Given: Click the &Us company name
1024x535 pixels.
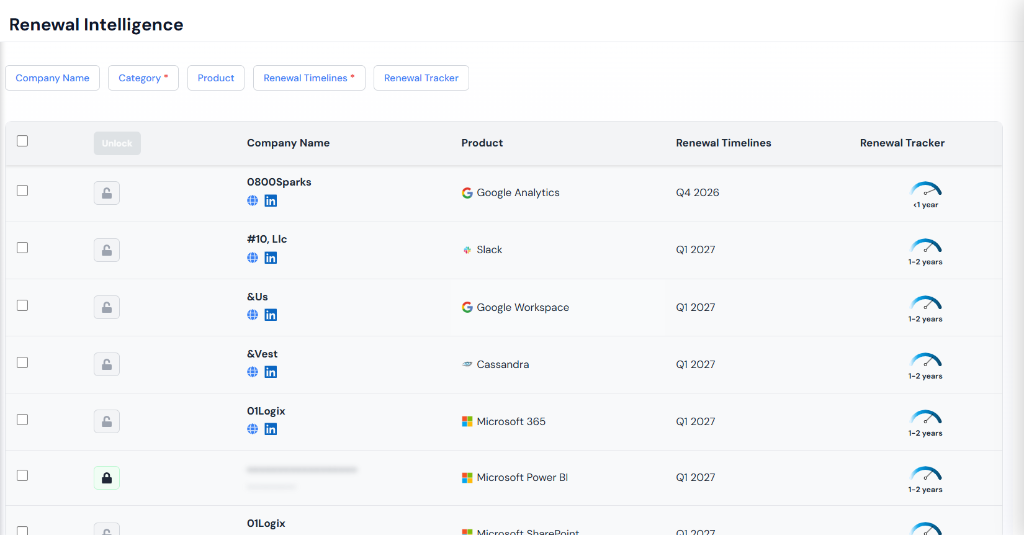Looking at the screenshot, I should tap(257, 297).
